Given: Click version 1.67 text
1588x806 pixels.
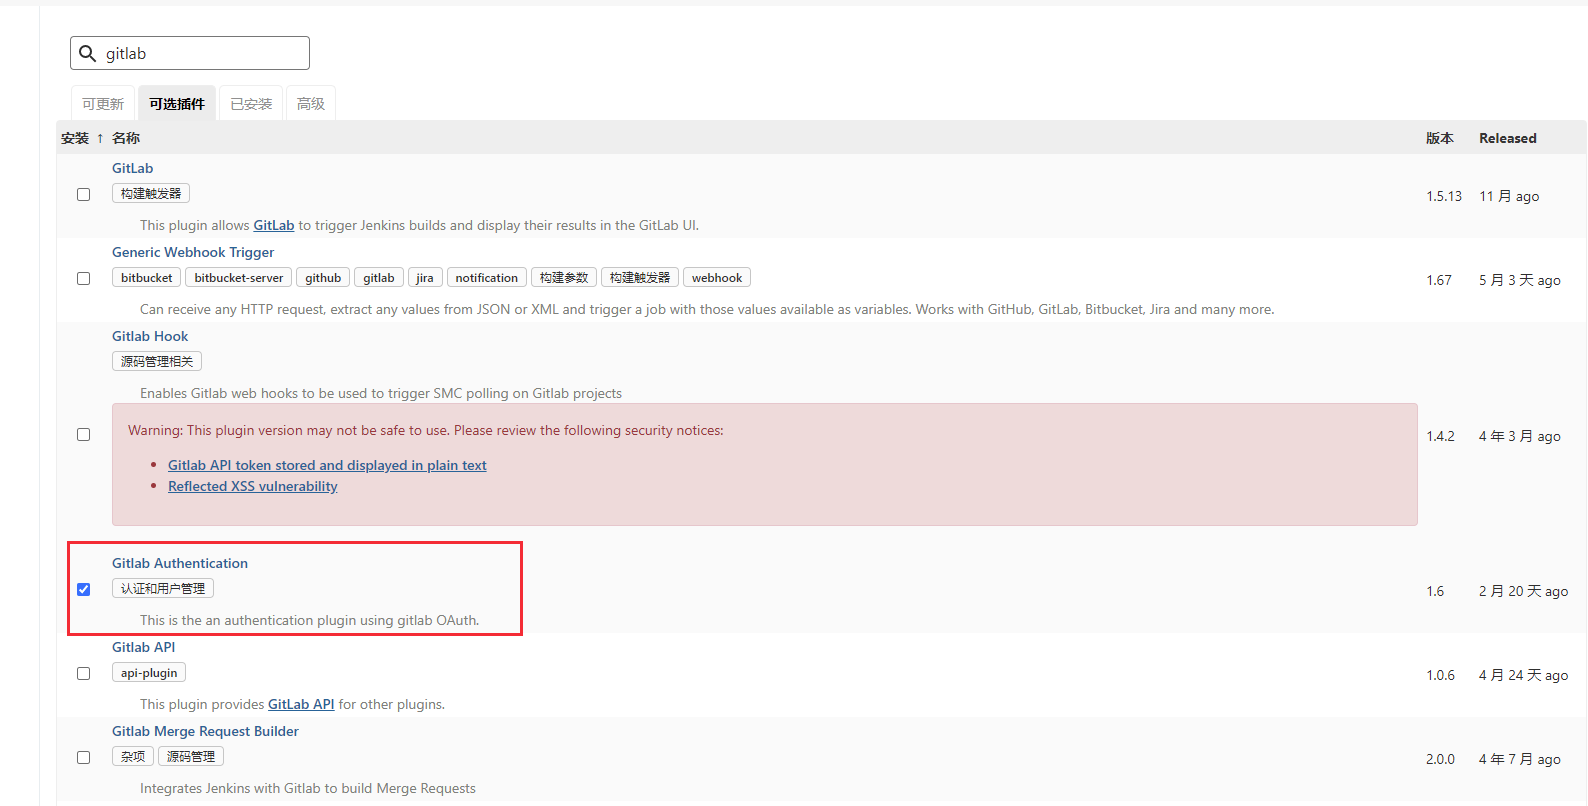Looking at the screenshot, I should 1439,280.
